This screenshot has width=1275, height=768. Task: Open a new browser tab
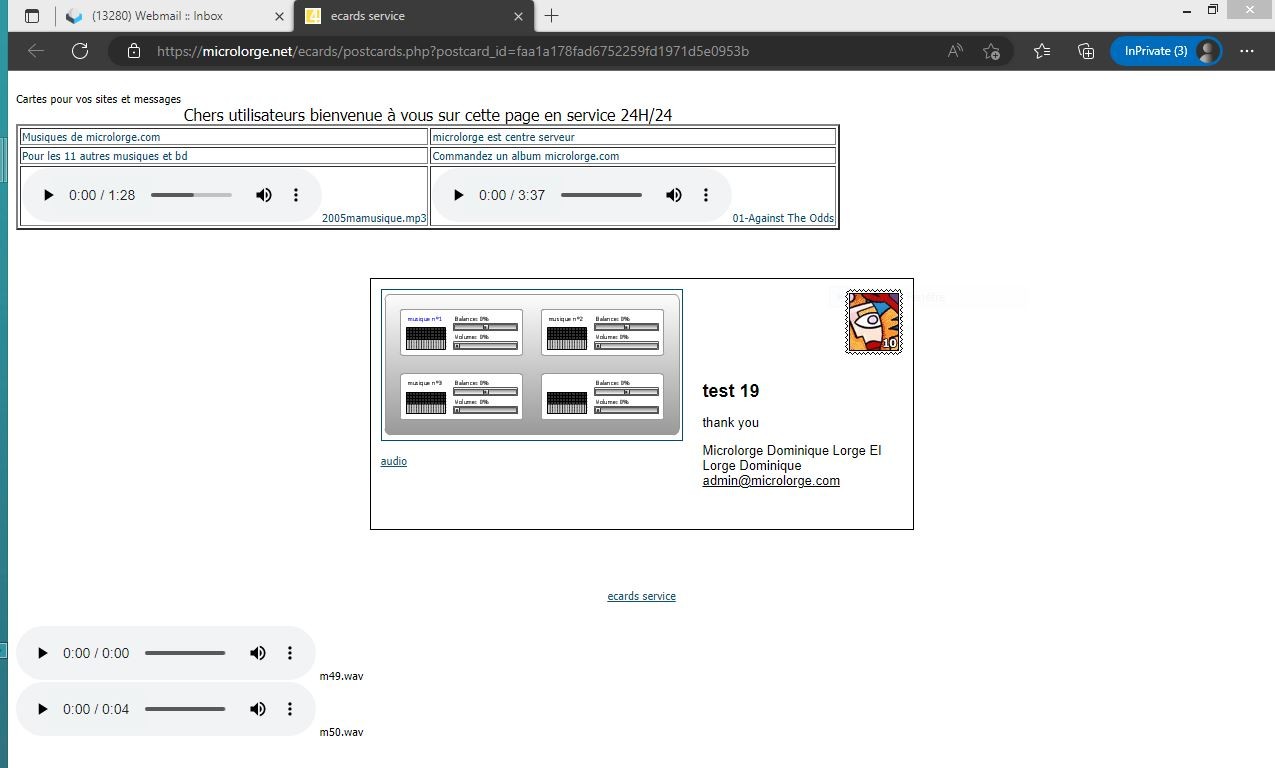coord(551,16)
